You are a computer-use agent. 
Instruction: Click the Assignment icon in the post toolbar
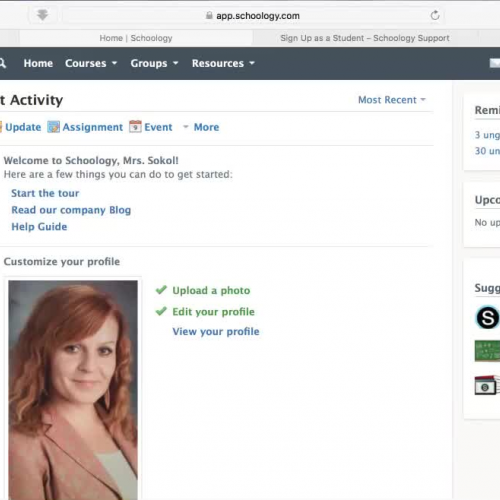pos(53,127)
